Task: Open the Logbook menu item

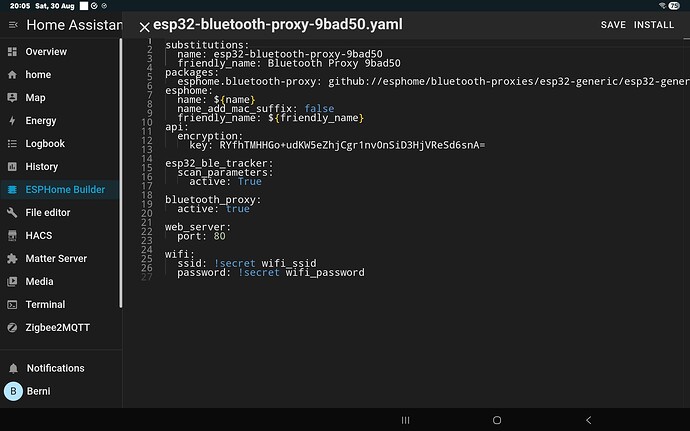Action: tap(59, 144)
